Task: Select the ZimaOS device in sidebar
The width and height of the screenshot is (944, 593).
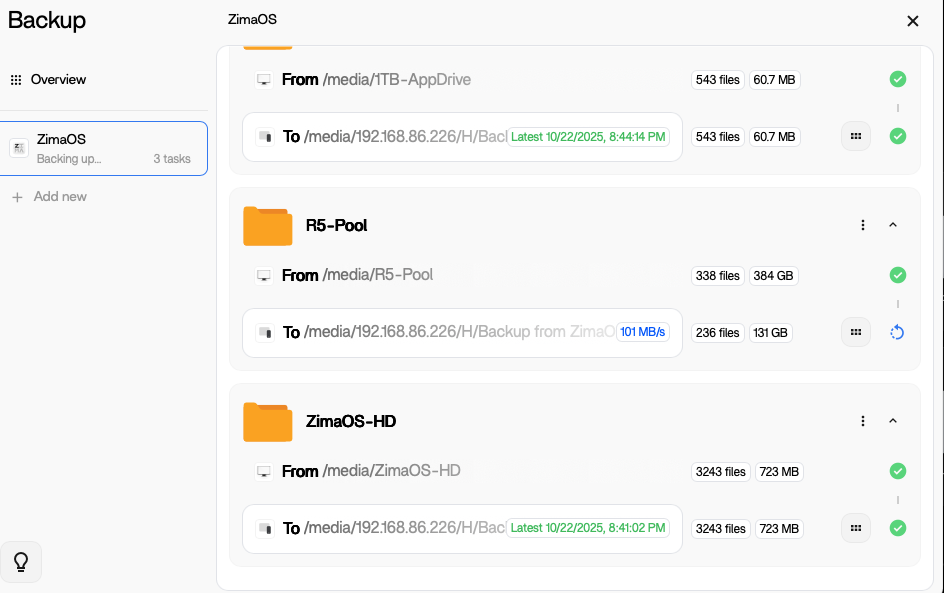Action: coord(104,148)
